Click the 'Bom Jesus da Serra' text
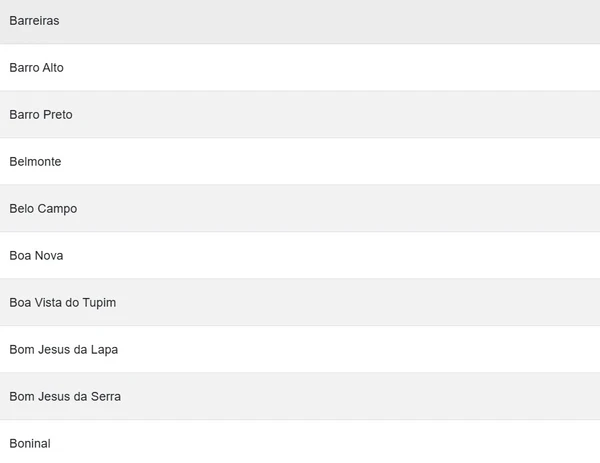The height and width of the screenshot is (463, 600). (x=65, y=397)
